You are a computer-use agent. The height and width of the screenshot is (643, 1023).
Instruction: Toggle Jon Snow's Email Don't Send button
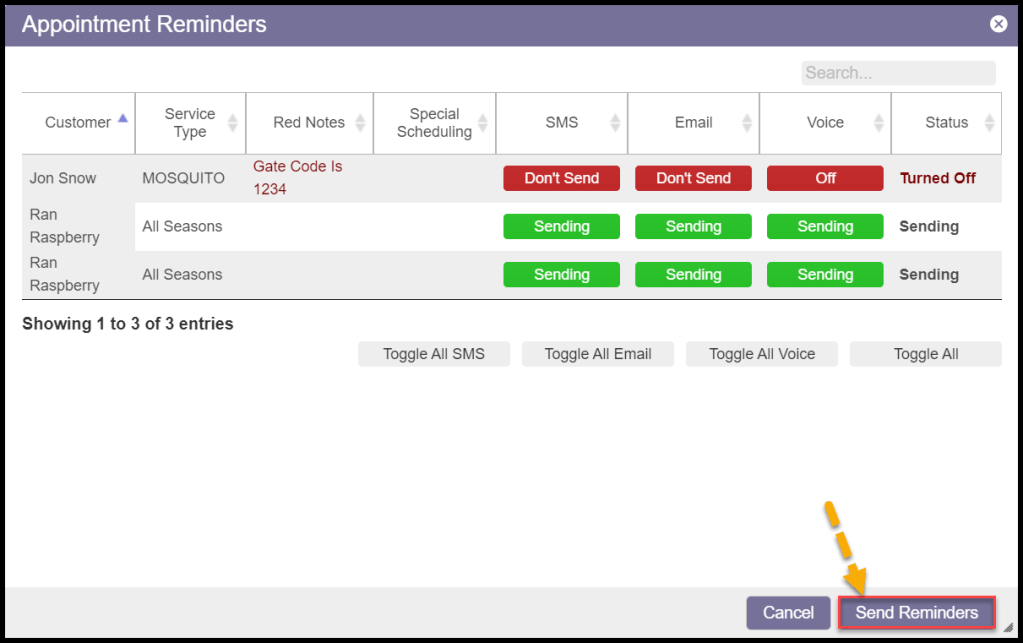click(x=693, y=178)
